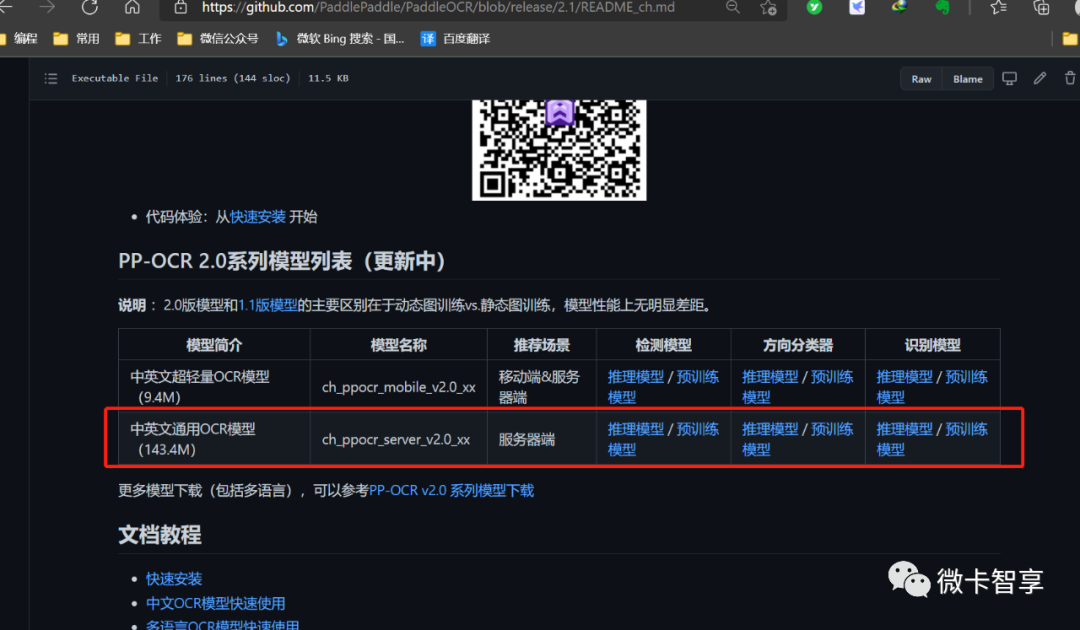Go to the browser home page

coord(132,7)
